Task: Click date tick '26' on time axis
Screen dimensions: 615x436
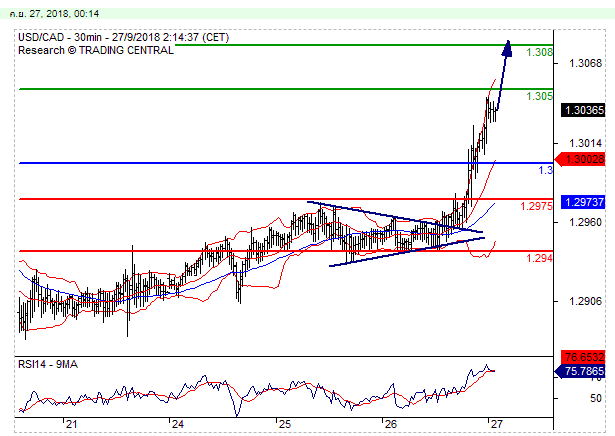Action: [390, 424]
